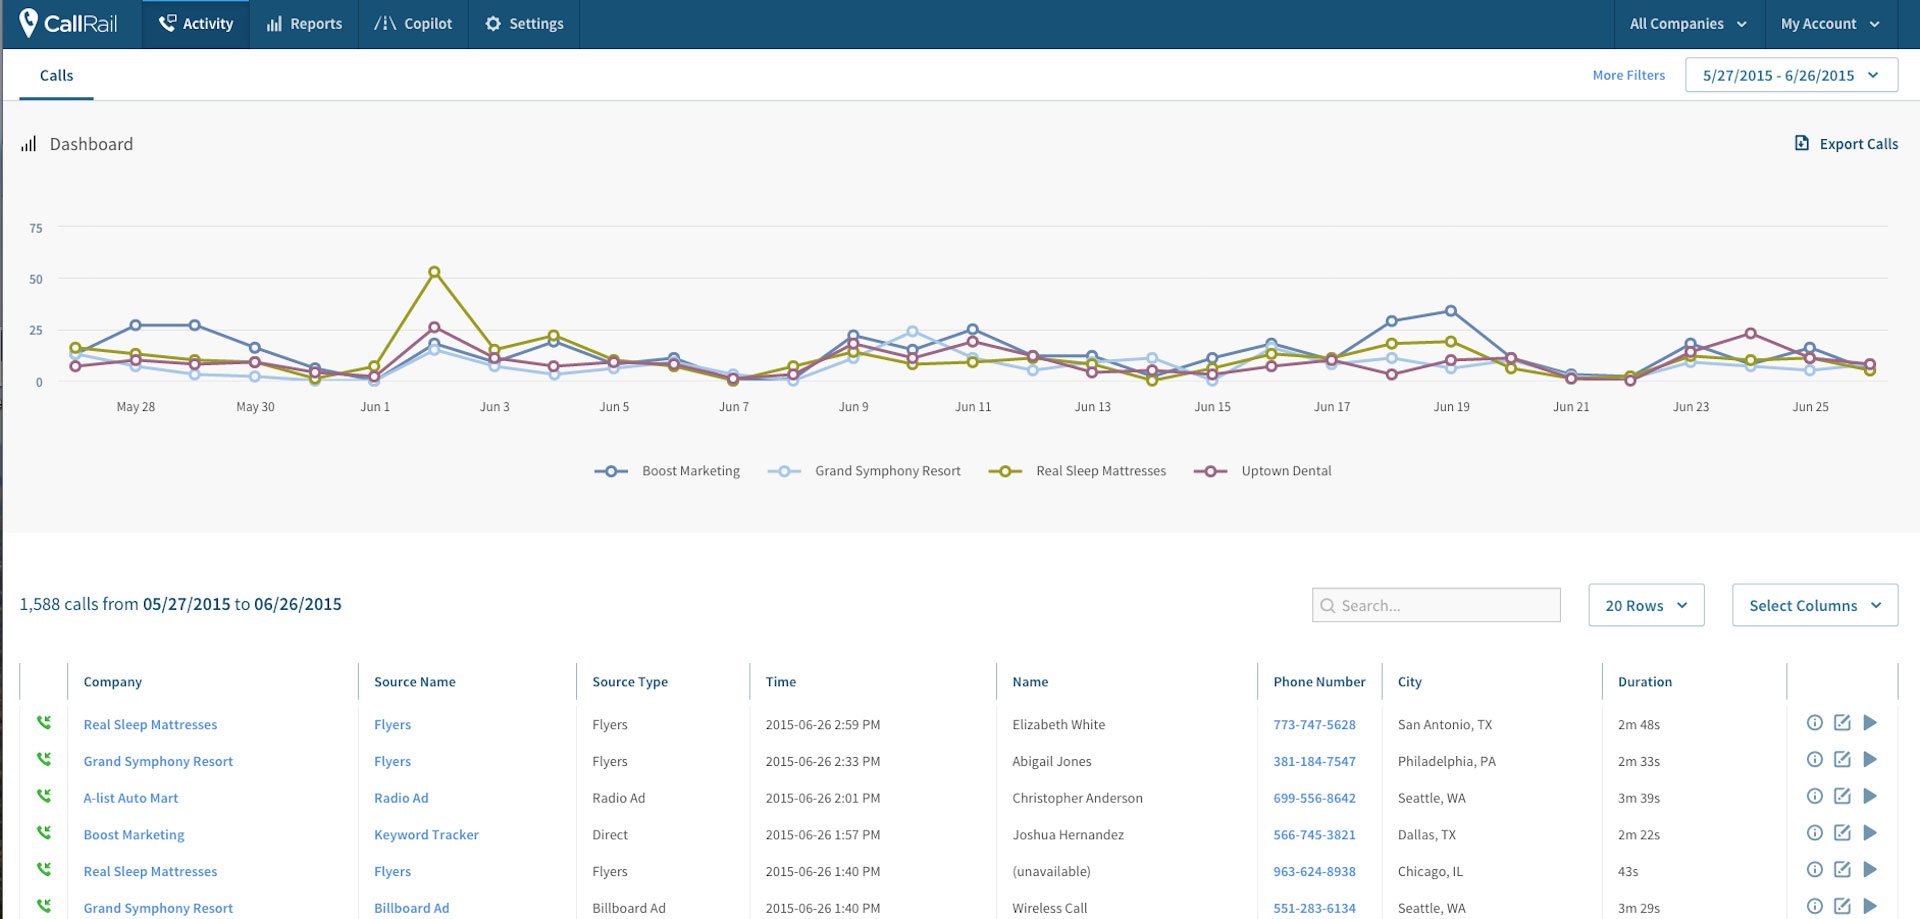Screen dimensions: 1920x919
Task: Edit notes for Abigail Jones's call
Action: [x=1842, y=760]
